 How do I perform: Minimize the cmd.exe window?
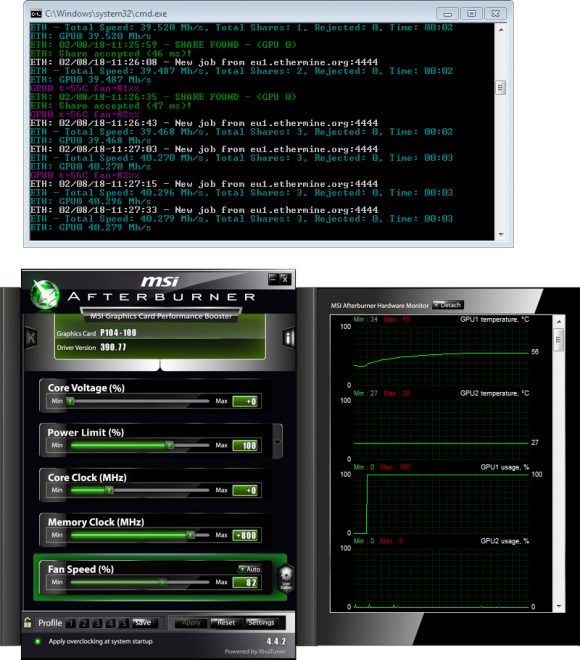coord(447,14)
